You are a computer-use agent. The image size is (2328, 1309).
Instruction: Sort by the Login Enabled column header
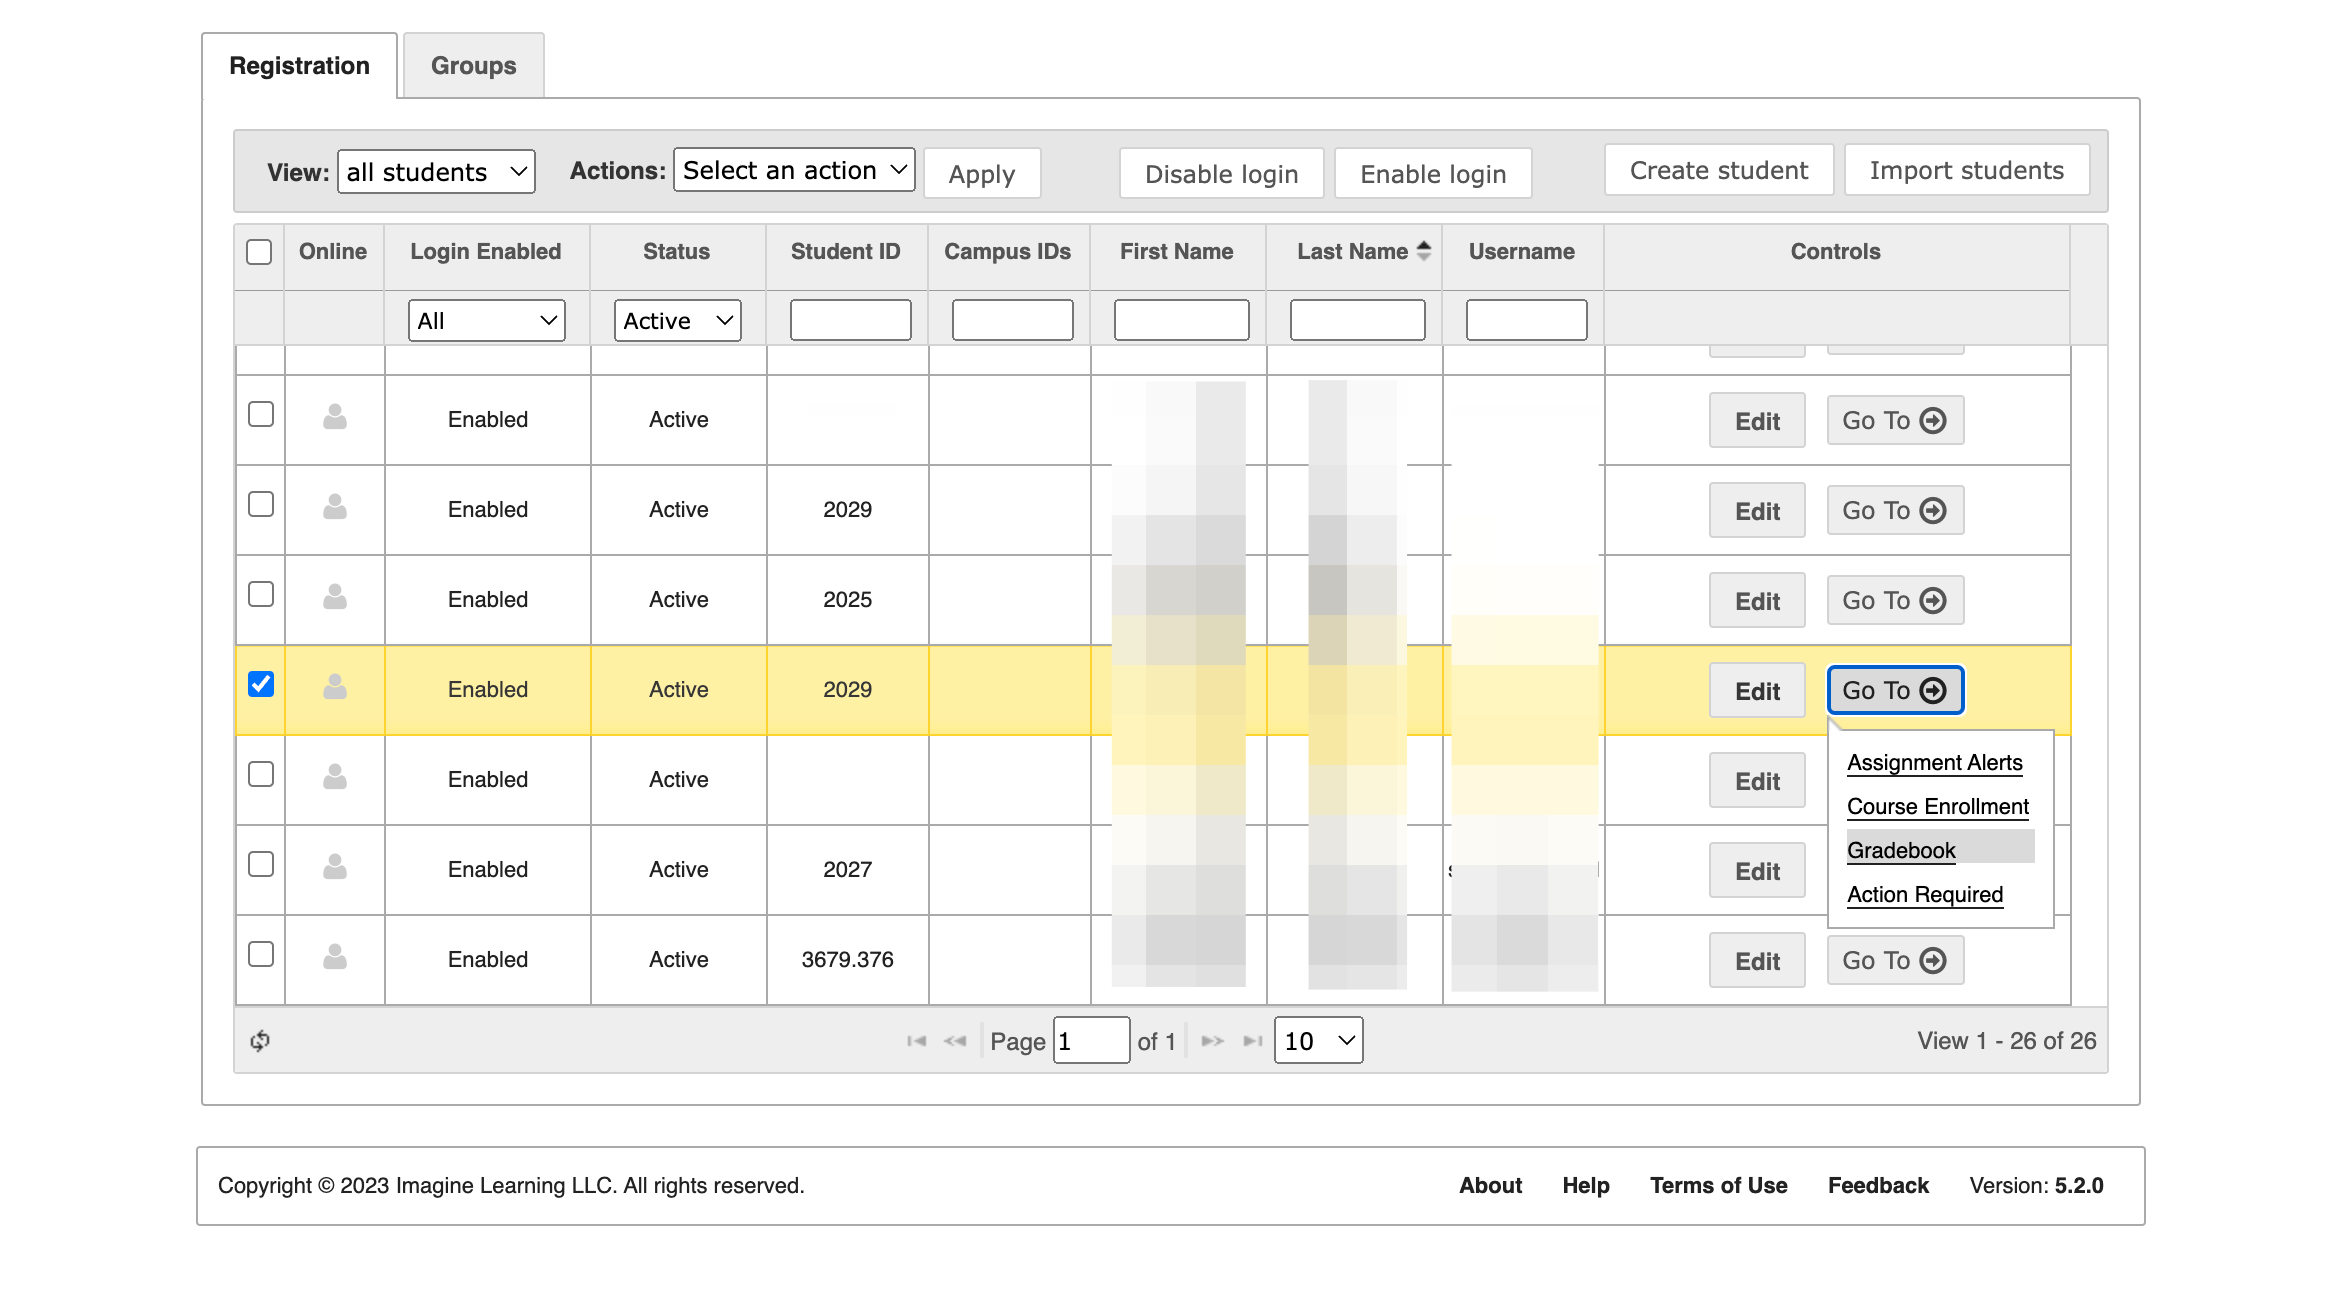point(485,251)
